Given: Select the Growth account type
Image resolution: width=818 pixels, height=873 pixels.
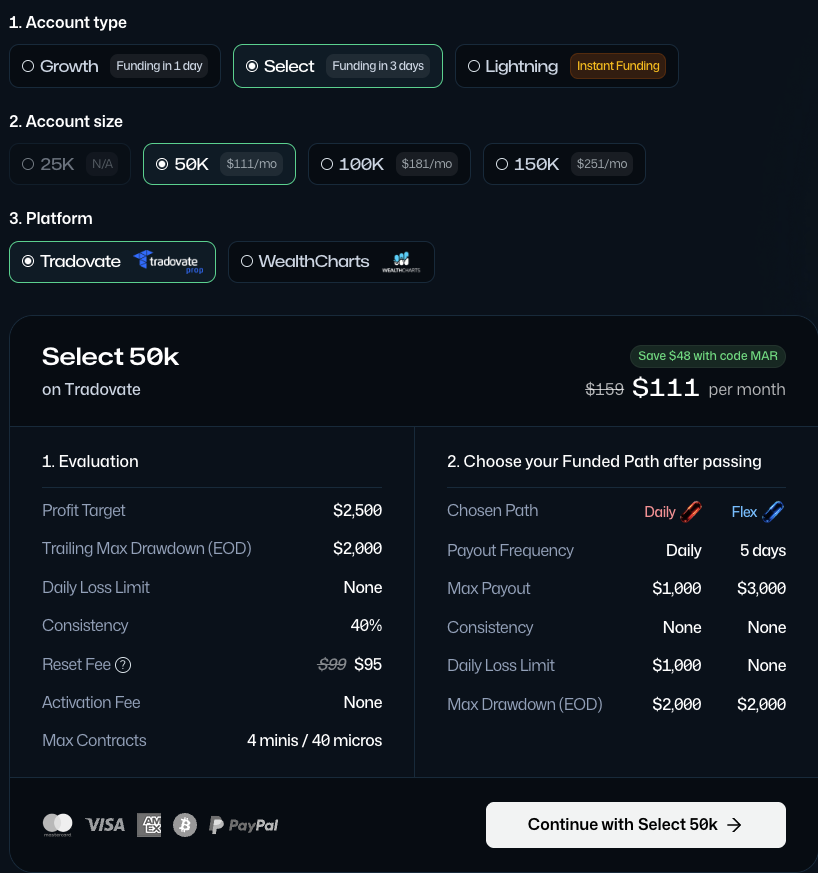Looking at the screenshot, I should pos(115,66).
